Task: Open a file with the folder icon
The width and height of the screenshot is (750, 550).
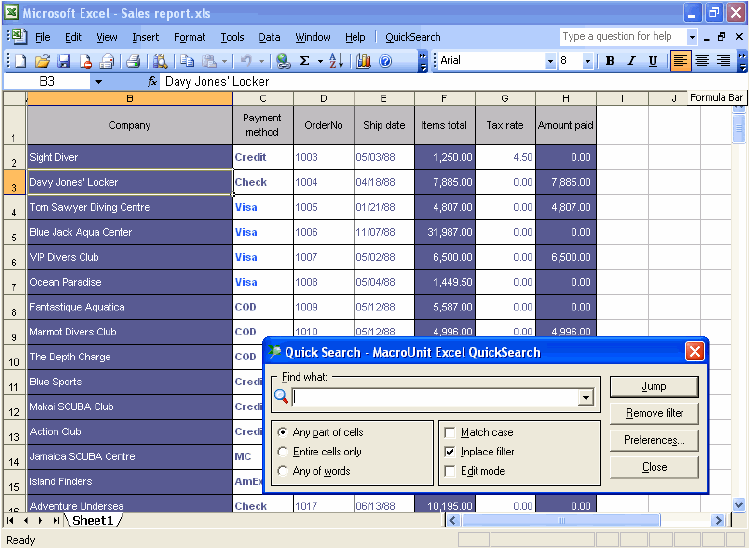Action: click(x=42, y=61)
